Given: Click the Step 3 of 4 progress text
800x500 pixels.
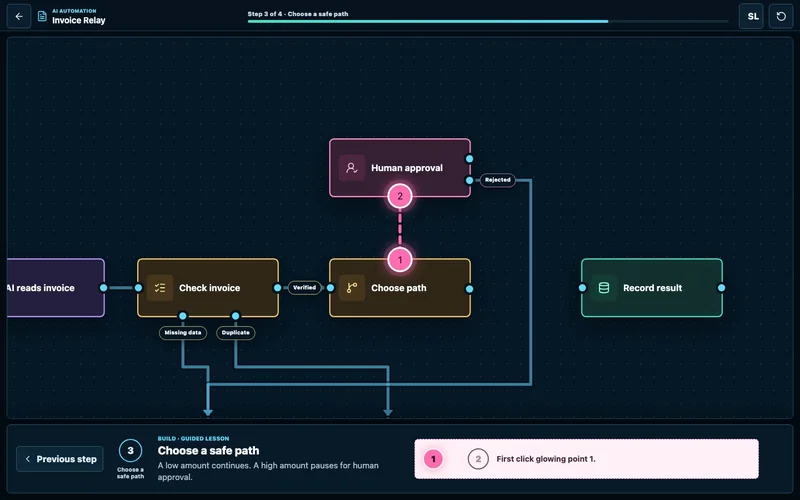Looking at the screenshot, I should pyautogui.click(x=298, y=14).
